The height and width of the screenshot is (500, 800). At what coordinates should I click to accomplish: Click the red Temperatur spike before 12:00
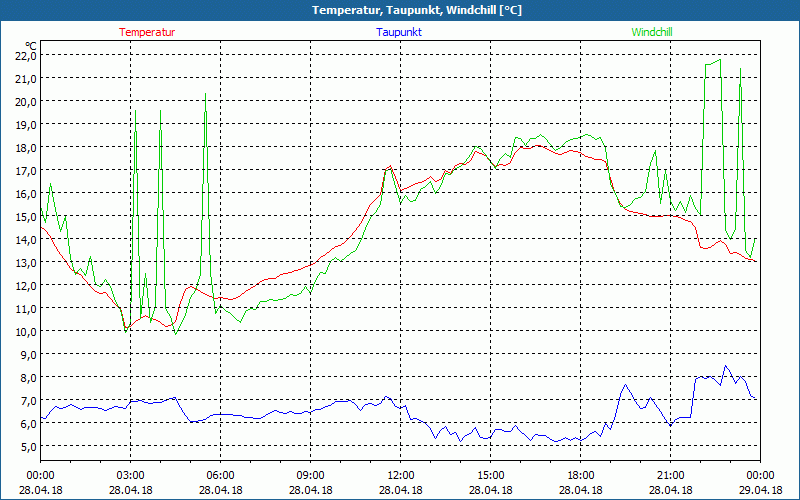(389, 166)
